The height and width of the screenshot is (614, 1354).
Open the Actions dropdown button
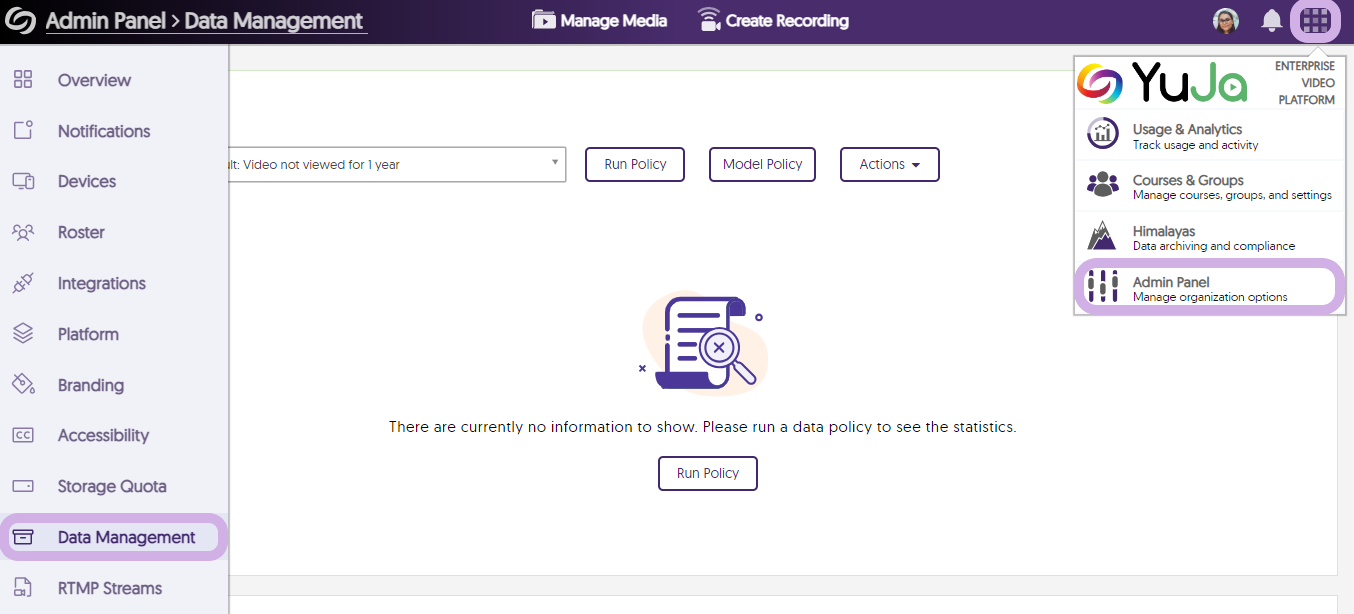pos(889,164)
